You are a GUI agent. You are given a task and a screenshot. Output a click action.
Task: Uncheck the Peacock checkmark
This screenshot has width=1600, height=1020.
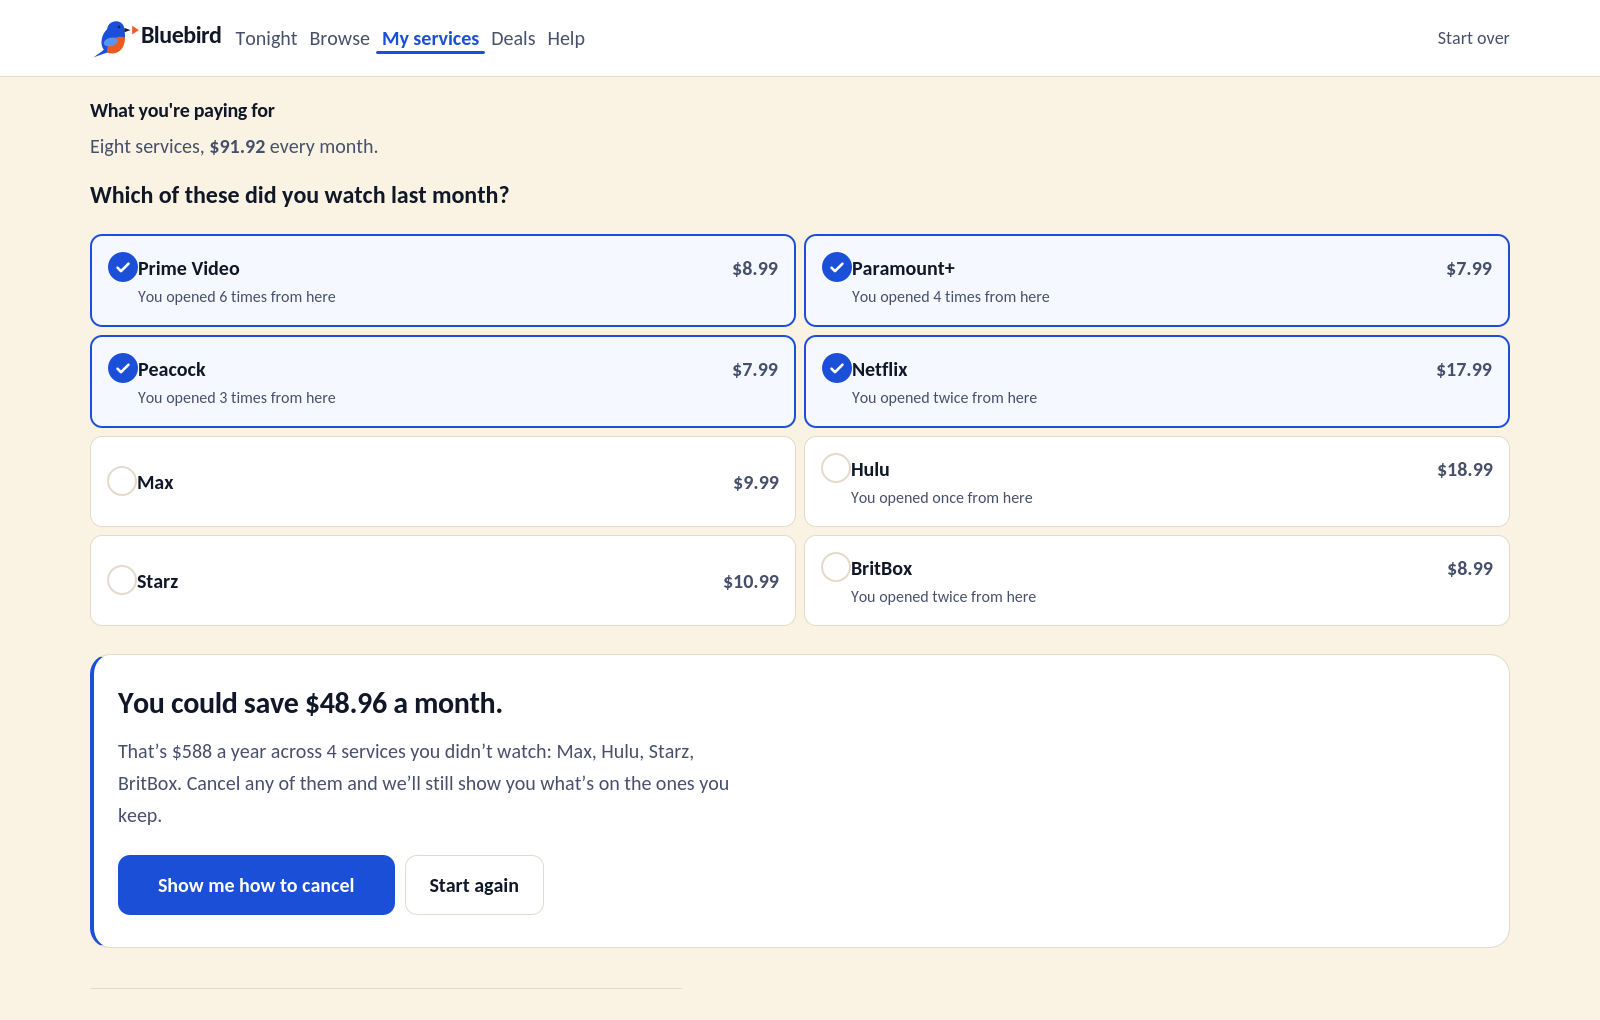(122, 368)
